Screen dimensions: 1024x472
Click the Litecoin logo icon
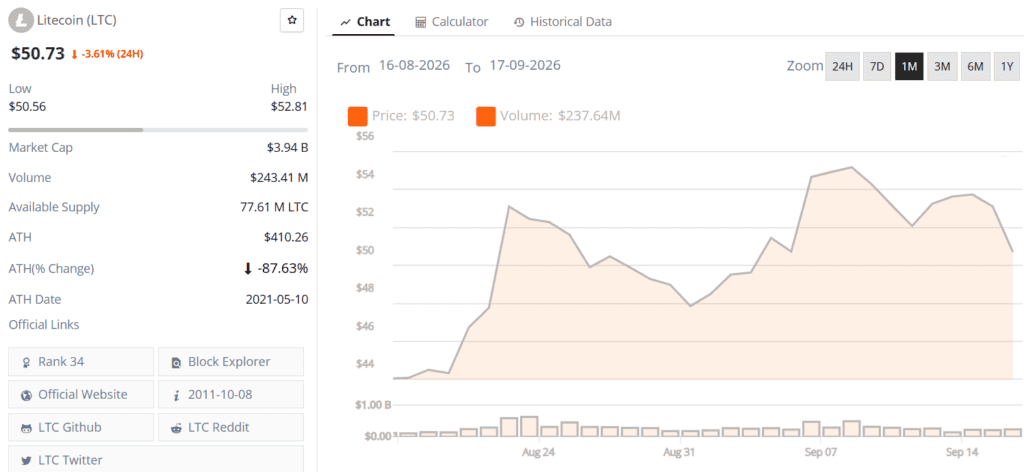pyautogui.click(x=22, y=22)
